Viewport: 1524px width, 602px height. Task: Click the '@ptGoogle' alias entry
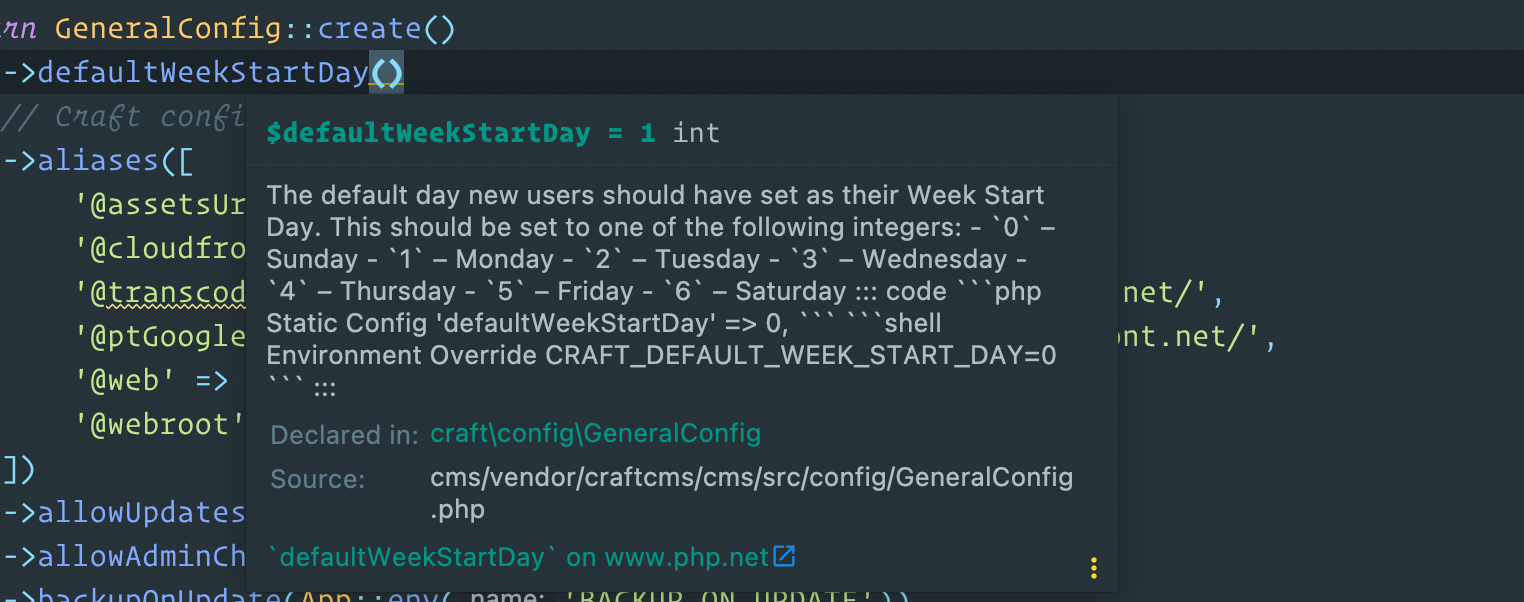point(162,336)
